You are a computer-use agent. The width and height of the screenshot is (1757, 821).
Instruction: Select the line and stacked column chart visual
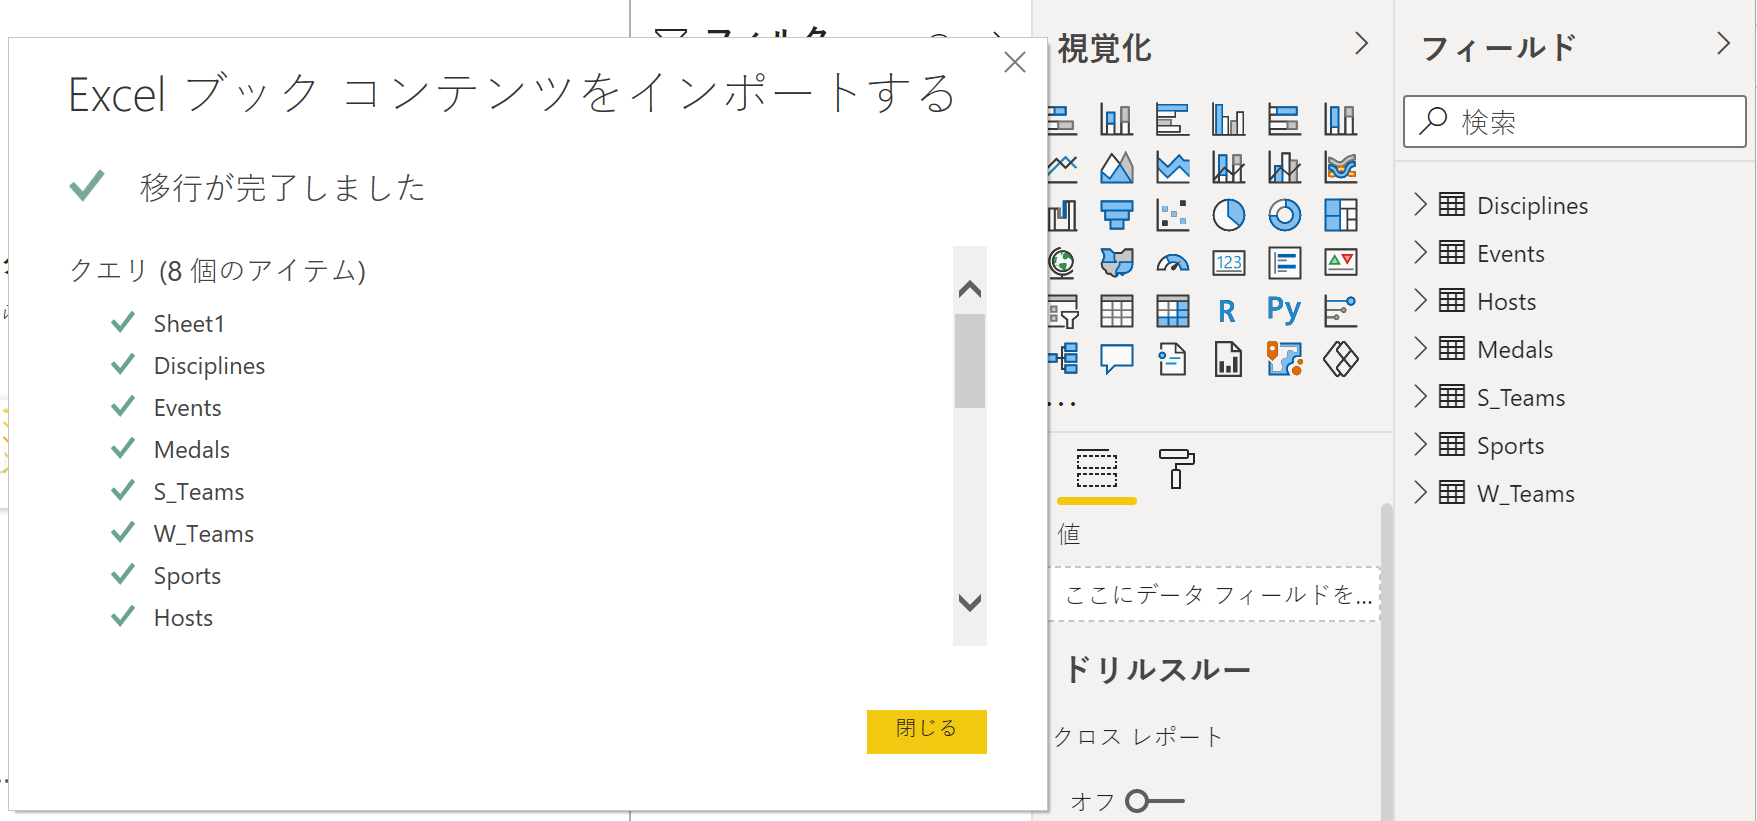(1229, 167)
